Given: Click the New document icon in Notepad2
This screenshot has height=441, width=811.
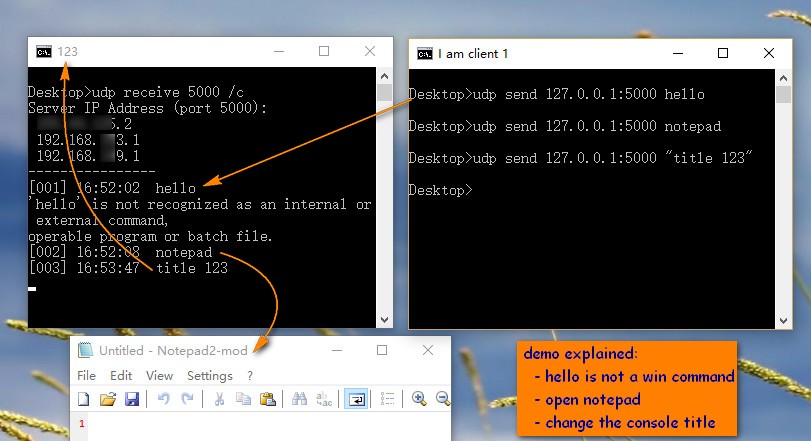Looking at the screenshot, I should (x=84, y=399).
